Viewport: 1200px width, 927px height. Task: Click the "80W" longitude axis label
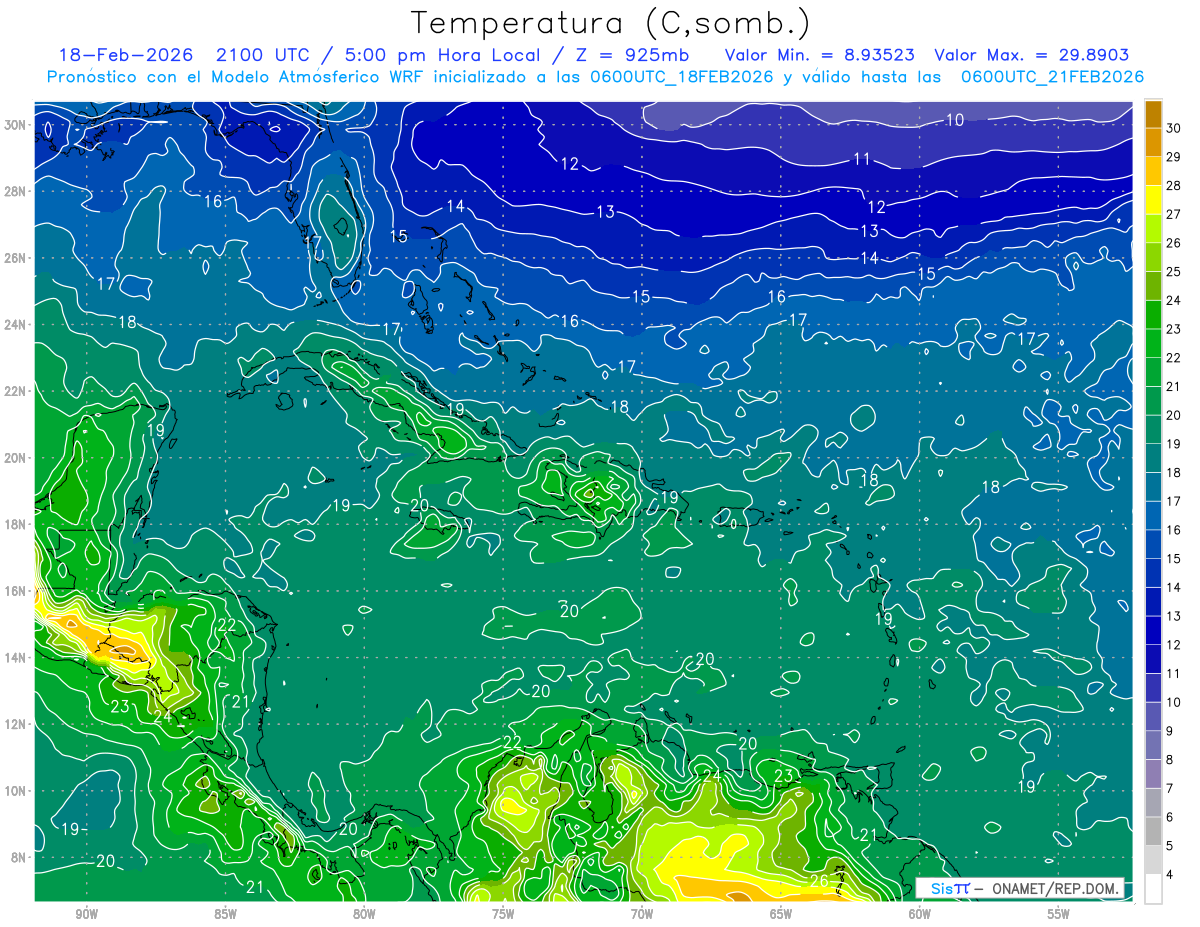click(x=364, y=914)
